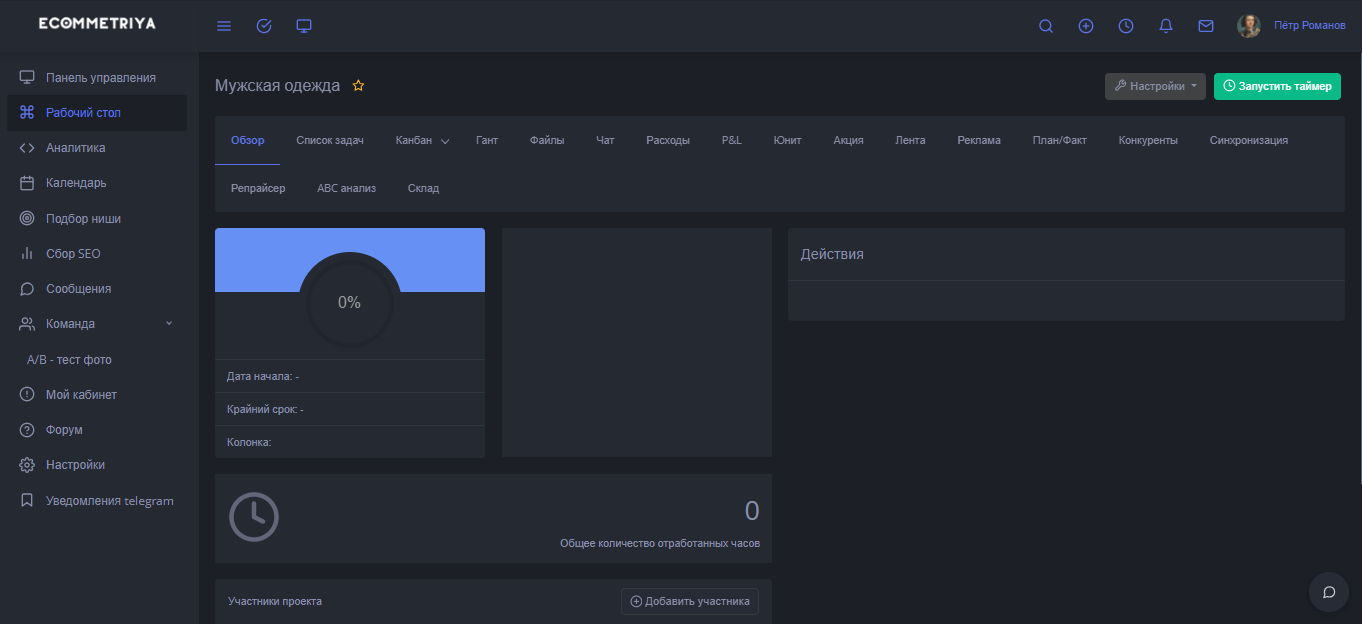Click the monitor icon in top bar
The width and height of the screenshot is (1362, 624).
click(304, 26)
